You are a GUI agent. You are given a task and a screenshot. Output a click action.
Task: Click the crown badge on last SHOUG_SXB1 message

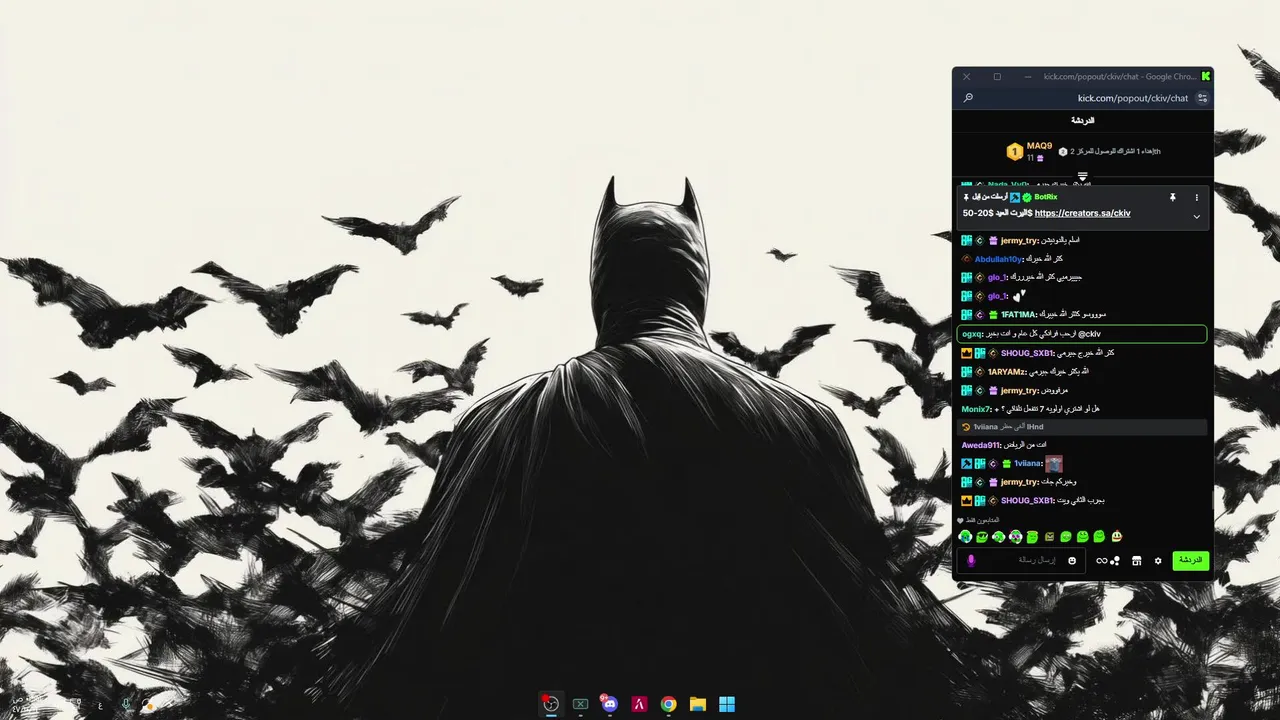pyautogui.click(x=967, y=501)
